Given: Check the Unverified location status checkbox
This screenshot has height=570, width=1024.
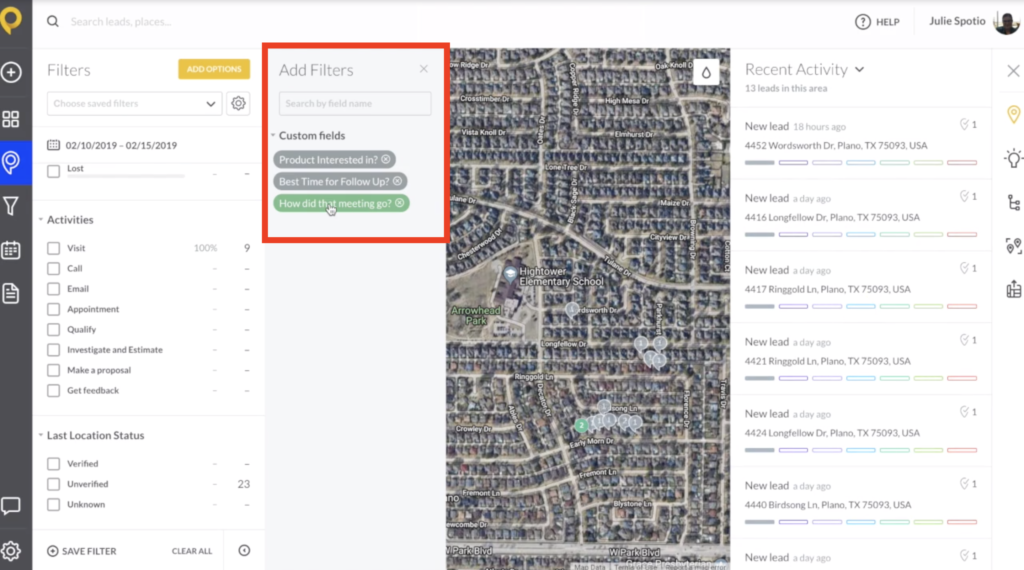Looking at the screenshot, I should click(54, 484).
